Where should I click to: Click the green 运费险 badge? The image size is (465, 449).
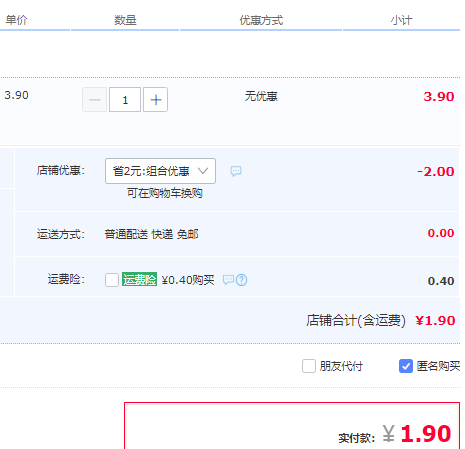coord(139,279)
